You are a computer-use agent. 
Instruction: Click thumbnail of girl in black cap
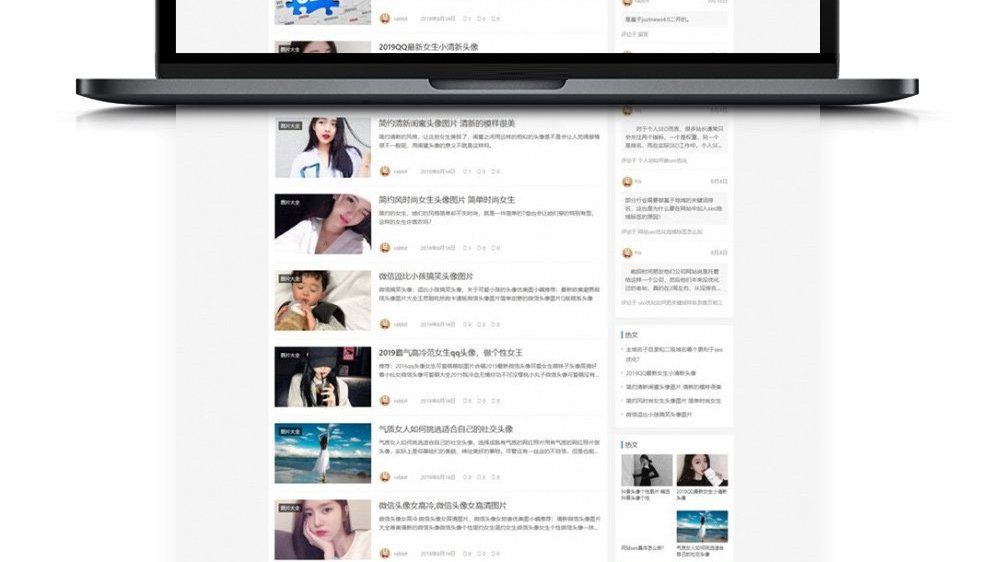tap(323, 377)
